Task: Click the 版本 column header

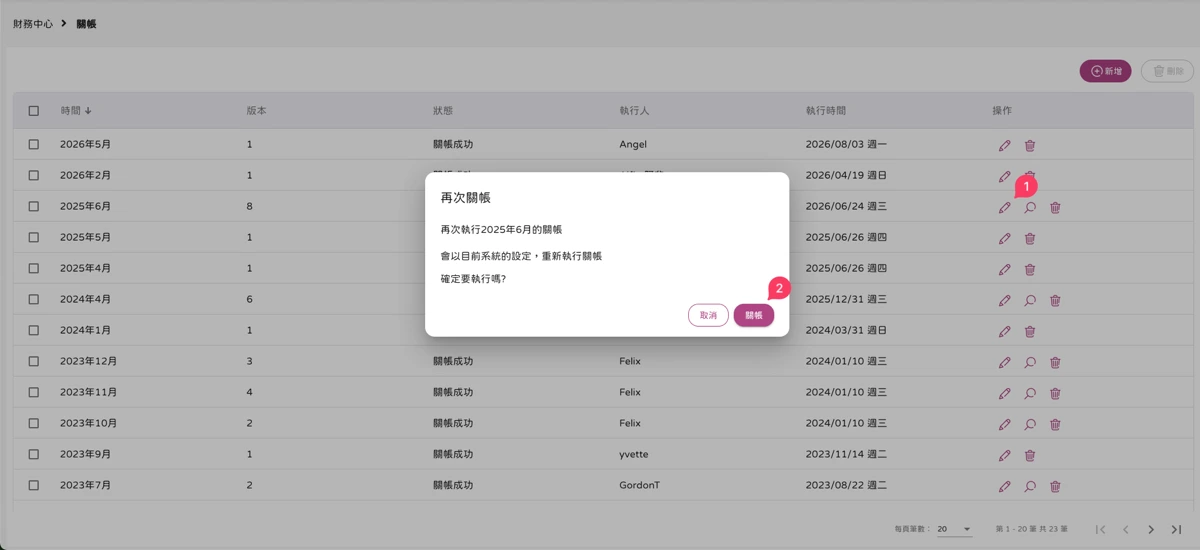Action: click(x=256, y=110)
